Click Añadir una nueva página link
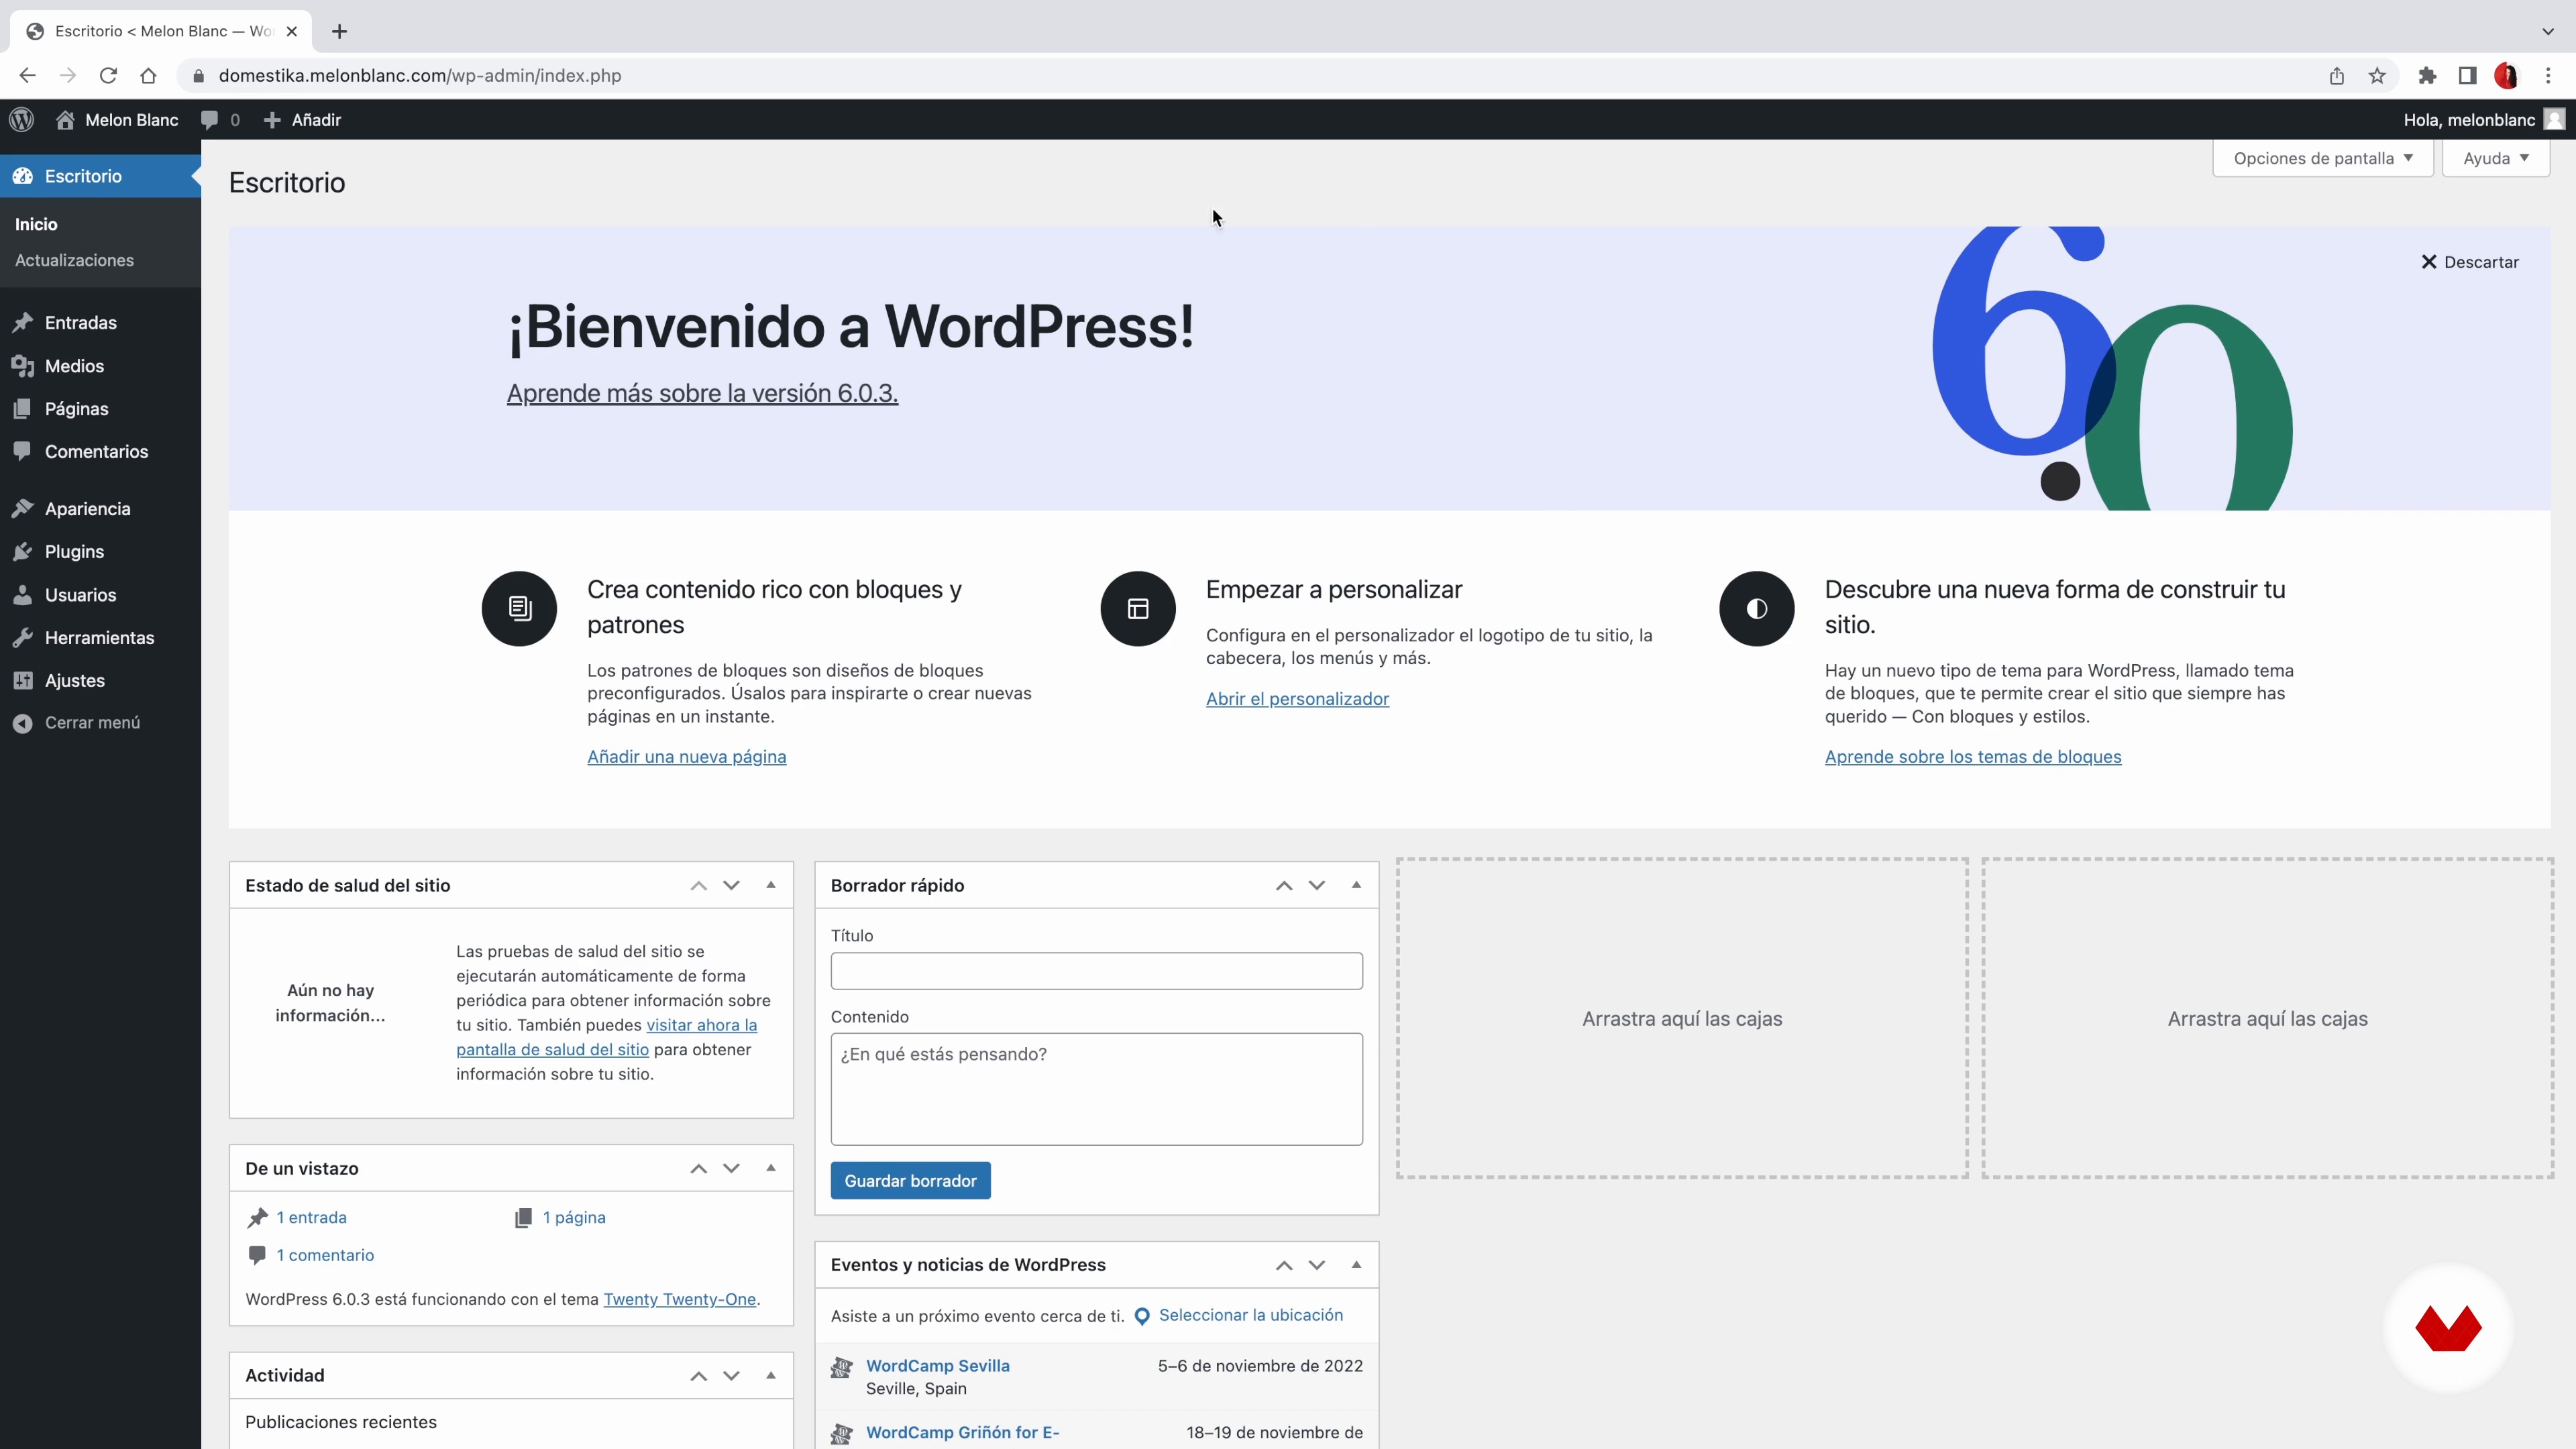The image size is (2576, 1449). click(x=686, y=757)
